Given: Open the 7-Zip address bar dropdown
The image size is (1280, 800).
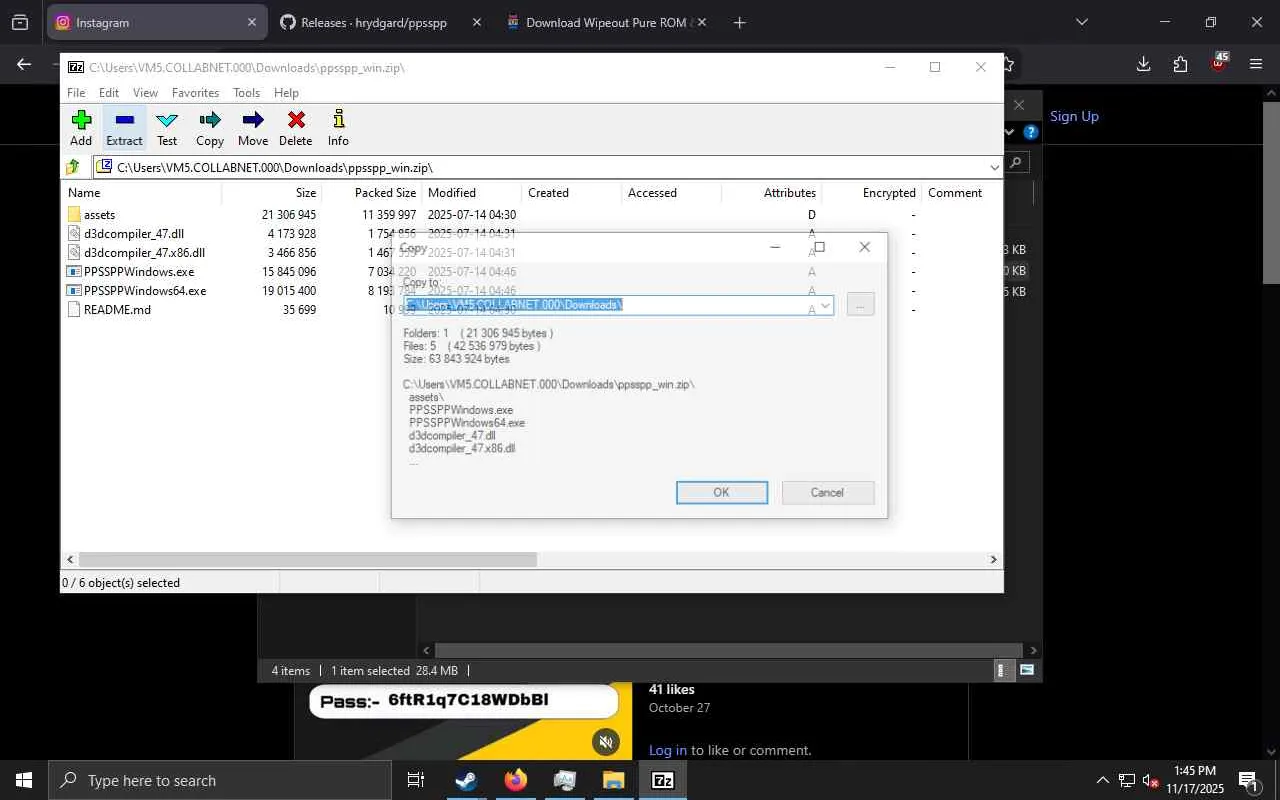Looking at the screenshot, I should 994,167.
